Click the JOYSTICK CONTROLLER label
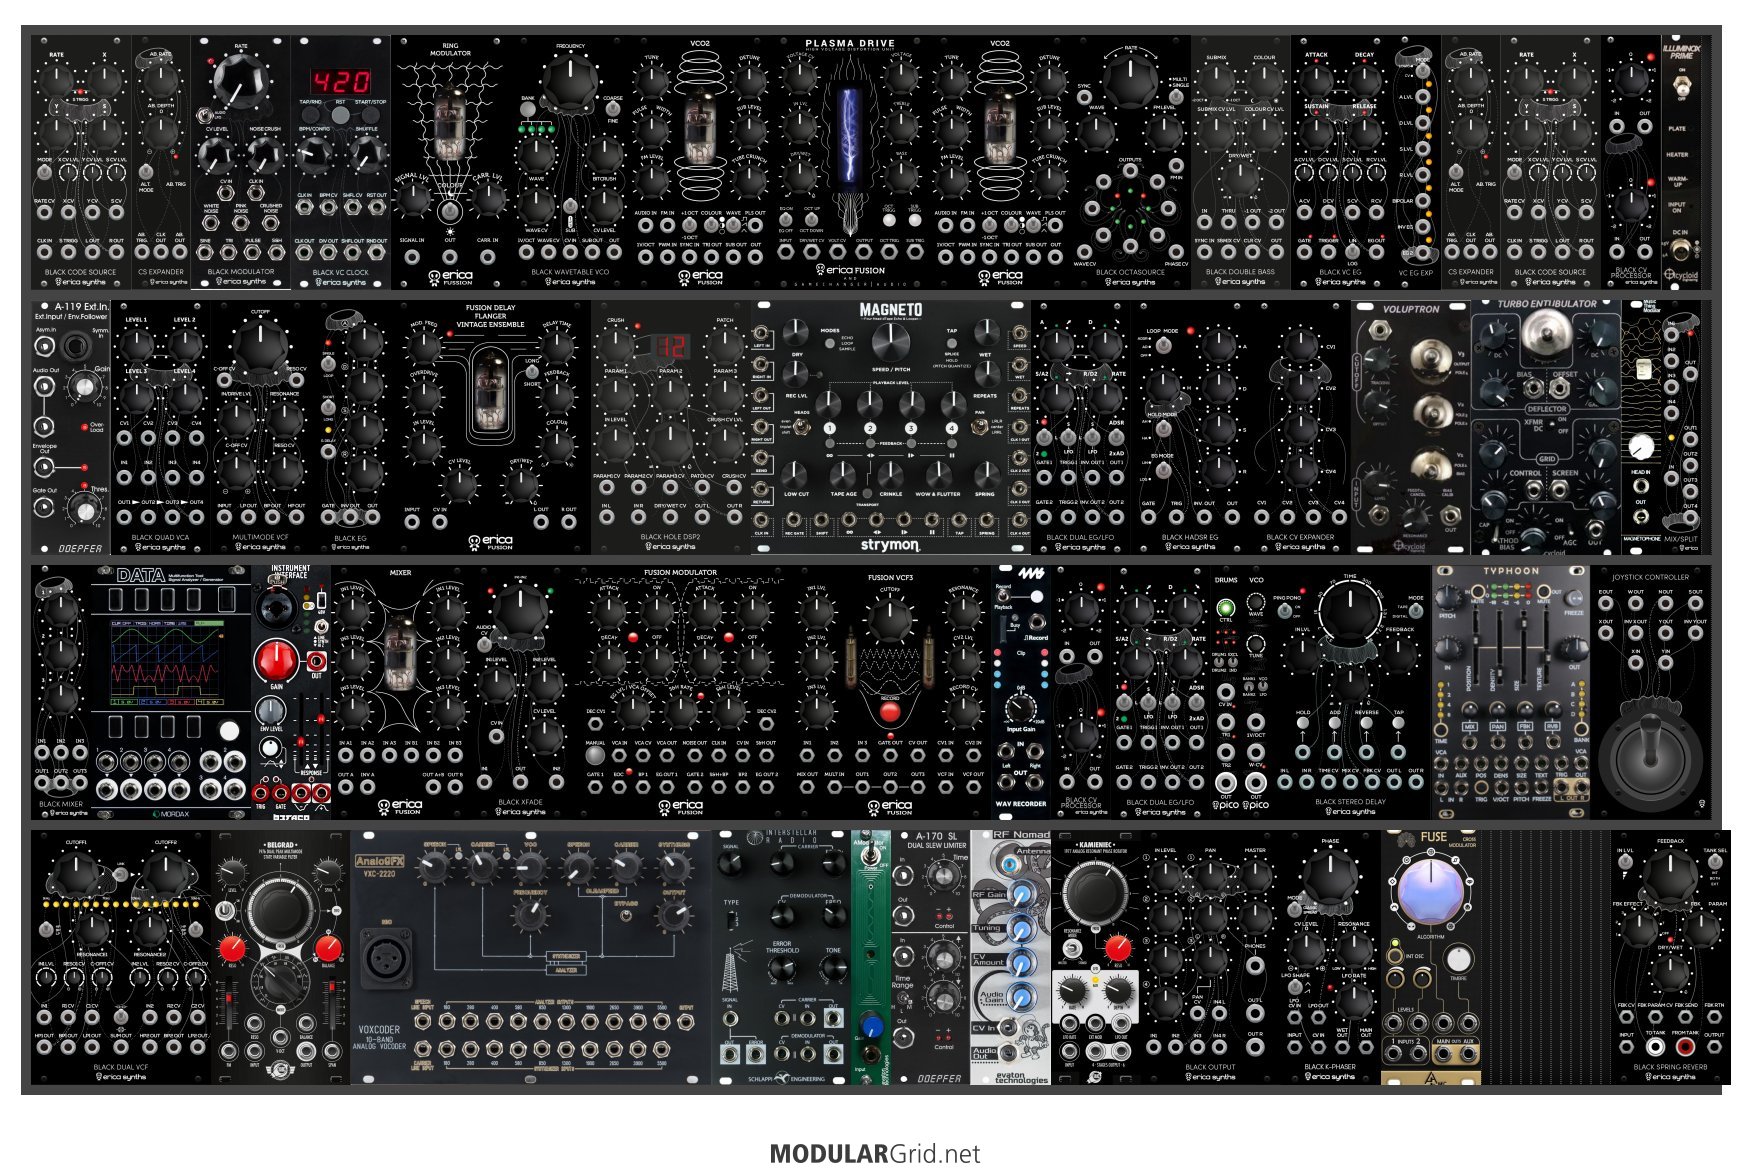 tap(1650, 577)
